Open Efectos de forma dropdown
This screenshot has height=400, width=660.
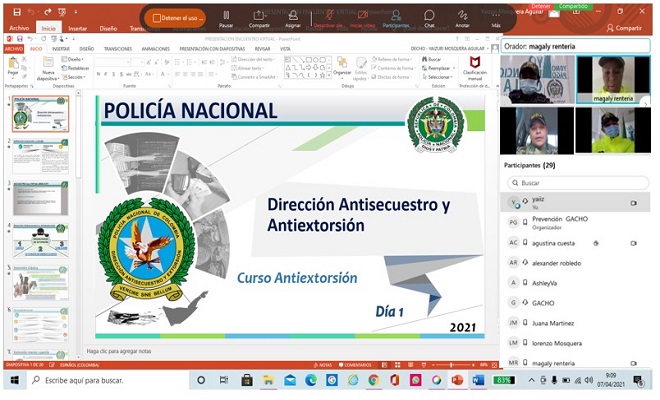(391, 77)
